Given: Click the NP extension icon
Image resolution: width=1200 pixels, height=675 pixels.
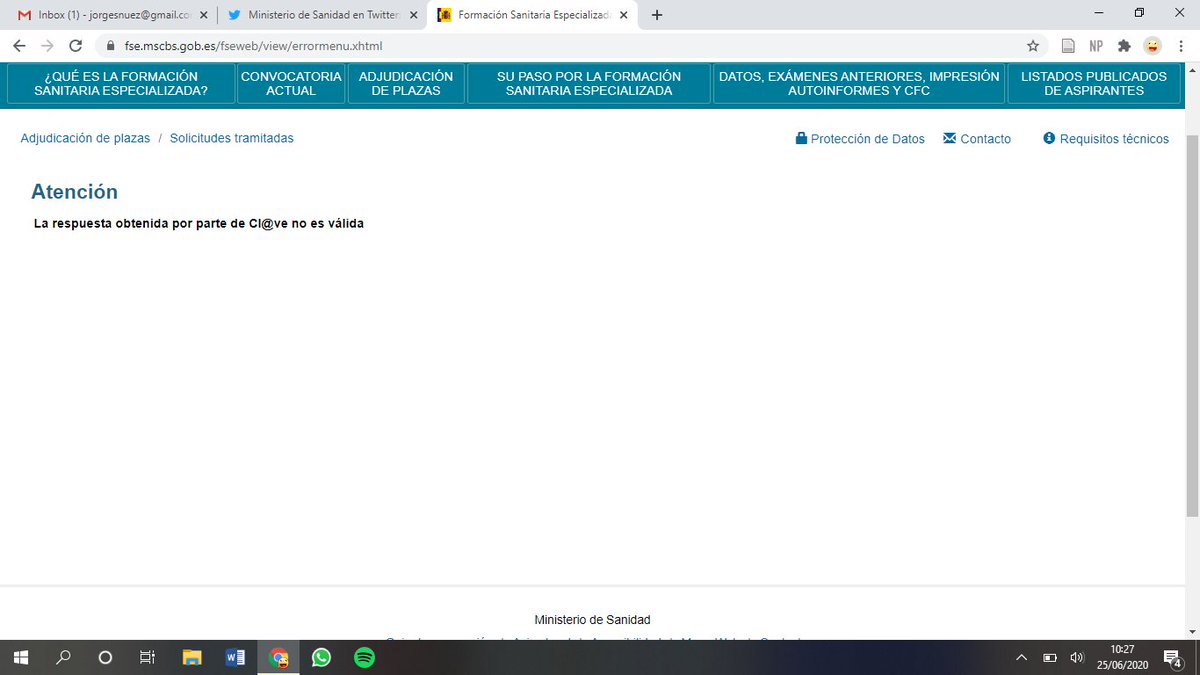Looking at the screenshot, I should [x=1096, y=46].
